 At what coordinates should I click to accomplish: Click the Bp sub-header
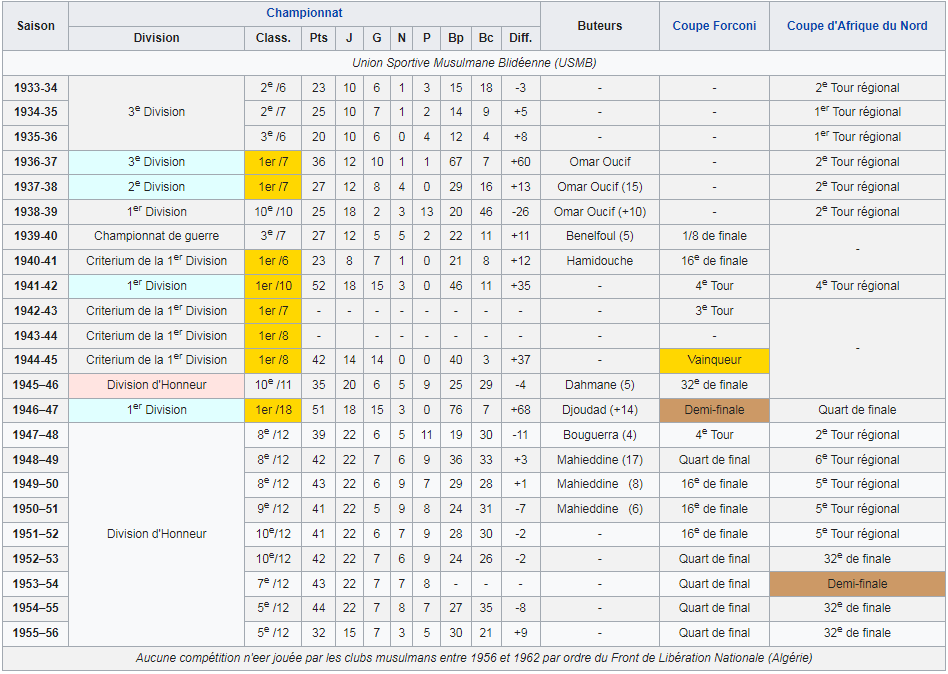tap(456, 37)
